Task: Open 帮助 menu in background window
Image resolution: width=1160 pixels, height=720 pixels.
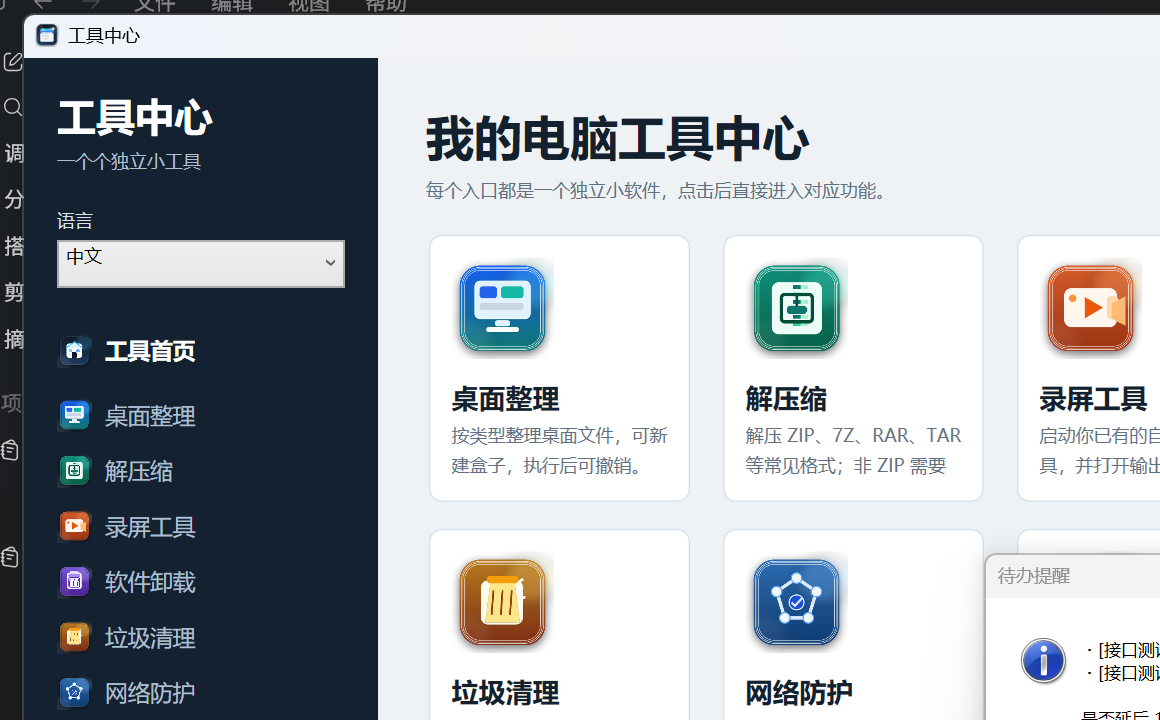Action: point(385,6)
